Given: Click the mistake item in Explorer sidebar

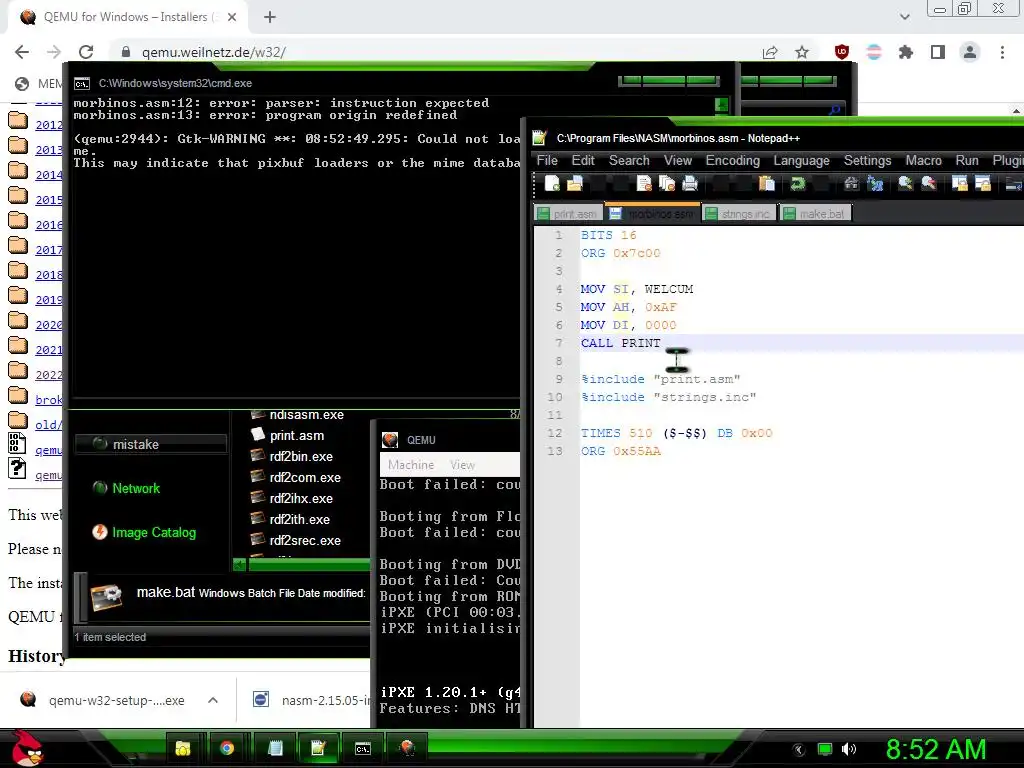Looking at the screenshot, I should click(x=151, y=444).
